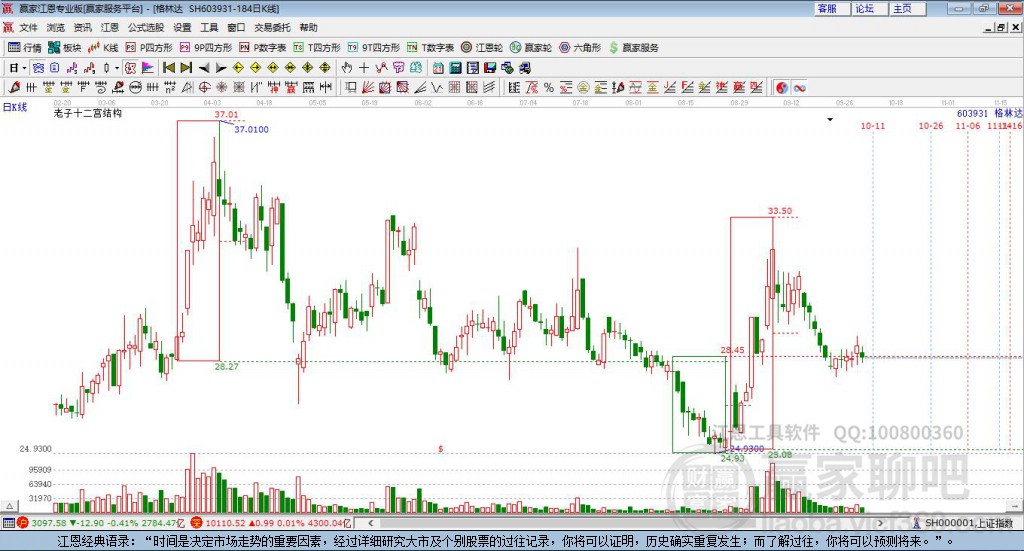Open the 江恩 menu

pyautogui.click(x=110, y=27)
